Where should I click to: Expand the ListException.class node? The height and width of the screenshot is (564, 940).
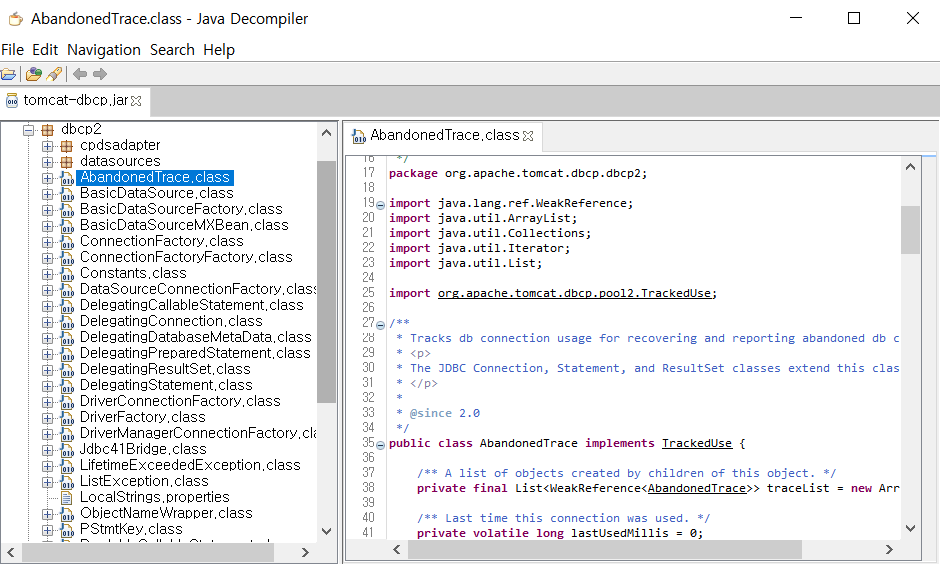47,482
